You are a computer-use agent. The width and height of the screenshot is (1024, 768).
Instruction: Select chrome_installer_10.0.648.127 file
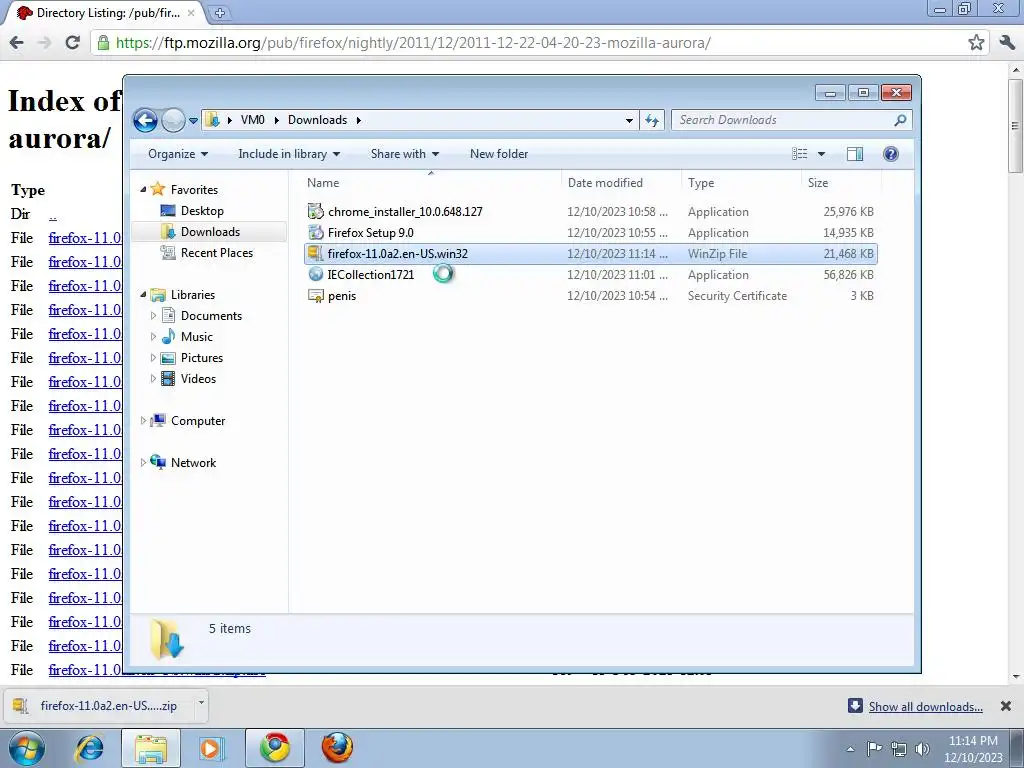[x=590, y=212]
